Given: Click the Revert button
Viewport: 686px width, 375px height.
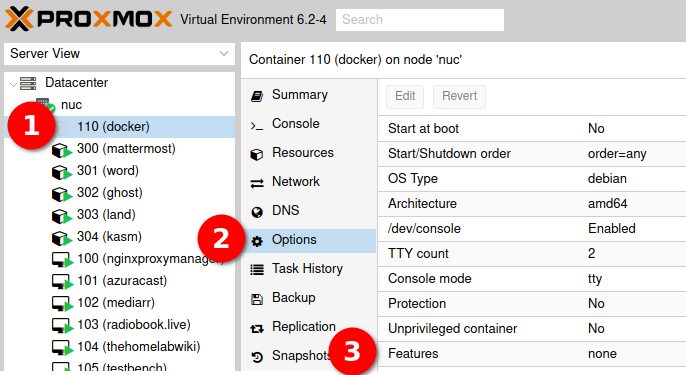Looking at the screenshot, I should [459, 96].
